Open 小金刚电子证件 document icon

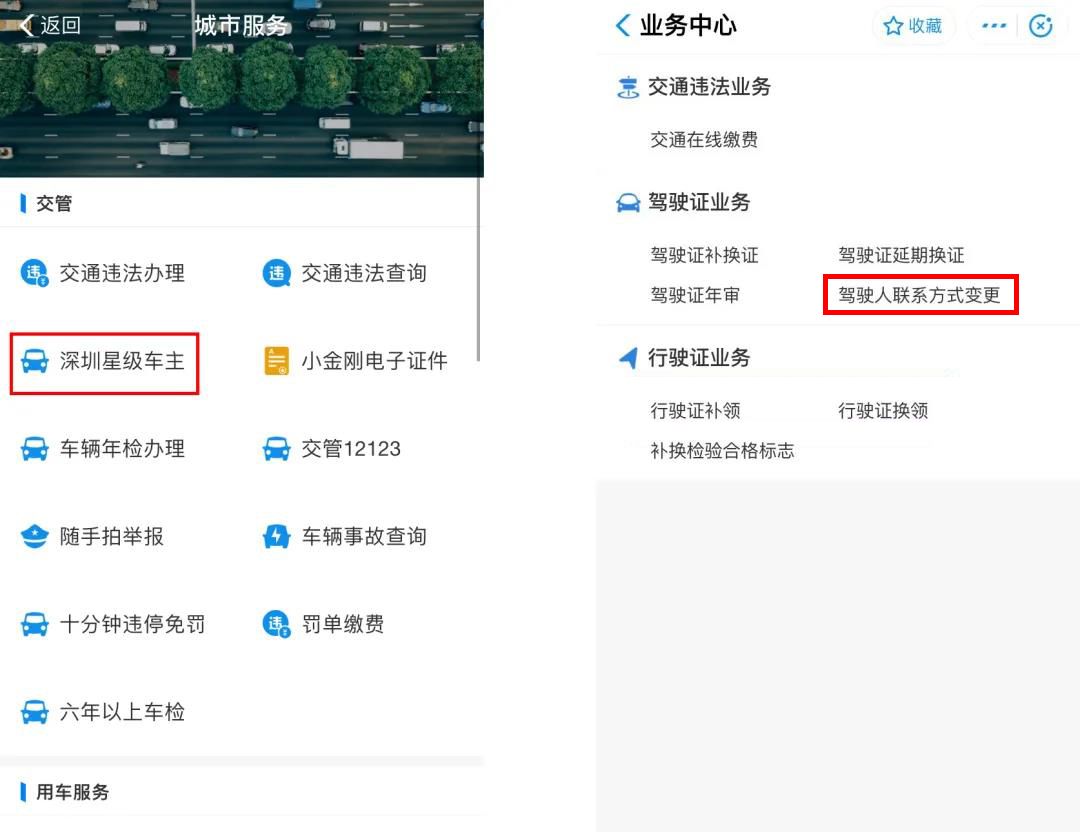pos(276,361)
